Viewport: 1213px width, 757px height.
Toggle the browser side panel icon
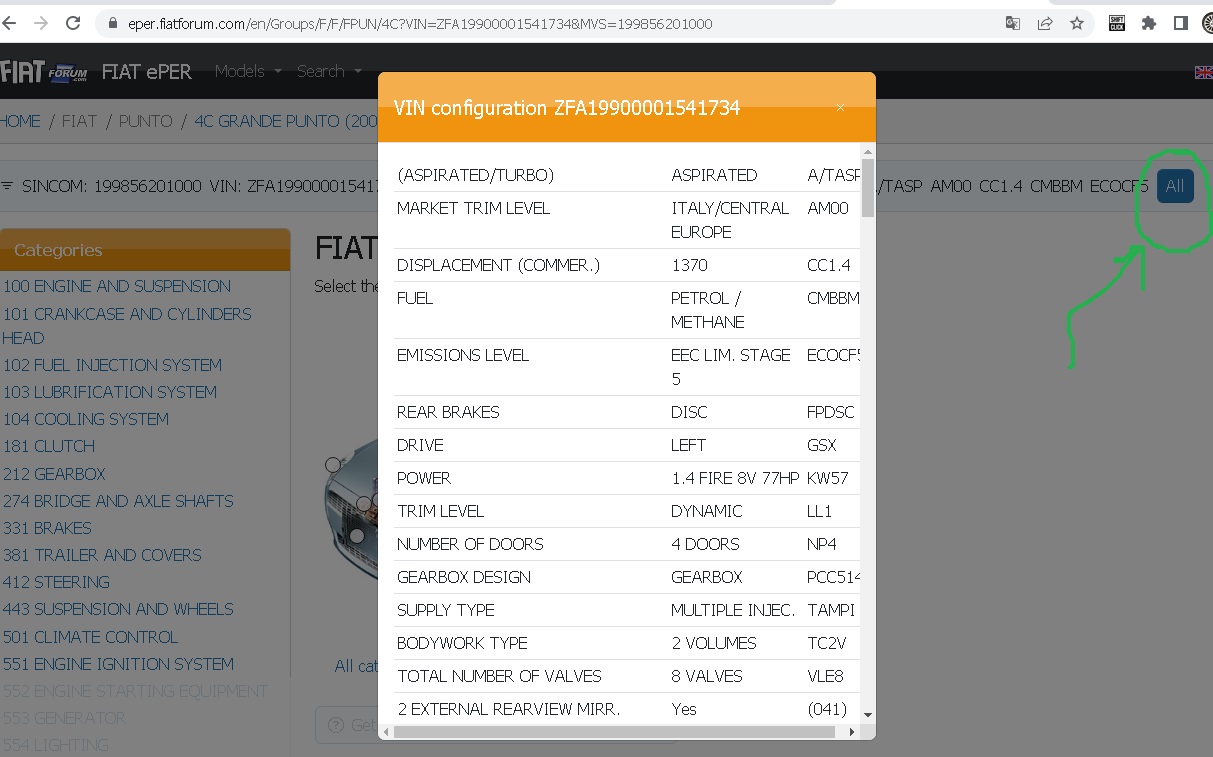[1181, 23]
